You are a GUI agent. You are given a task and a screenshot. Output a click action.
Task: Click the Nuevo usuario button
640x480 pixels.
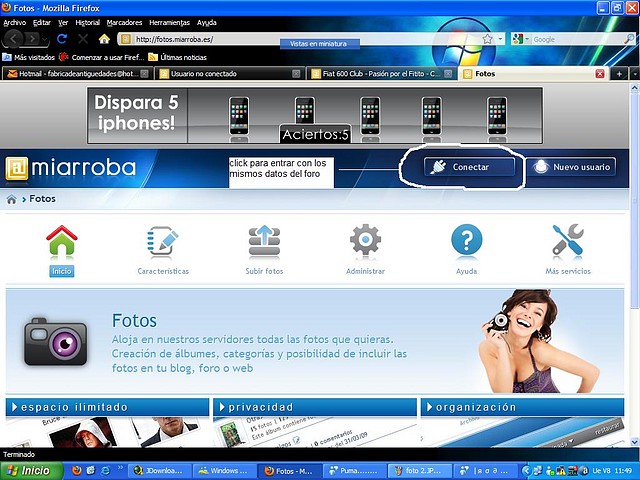pos(571,167)
